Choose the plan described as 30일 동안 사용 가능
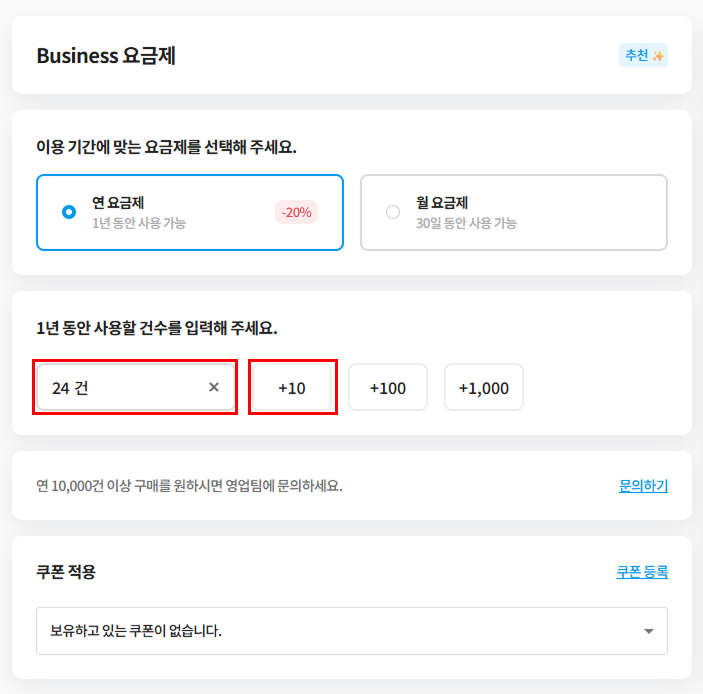 (466, 223)
